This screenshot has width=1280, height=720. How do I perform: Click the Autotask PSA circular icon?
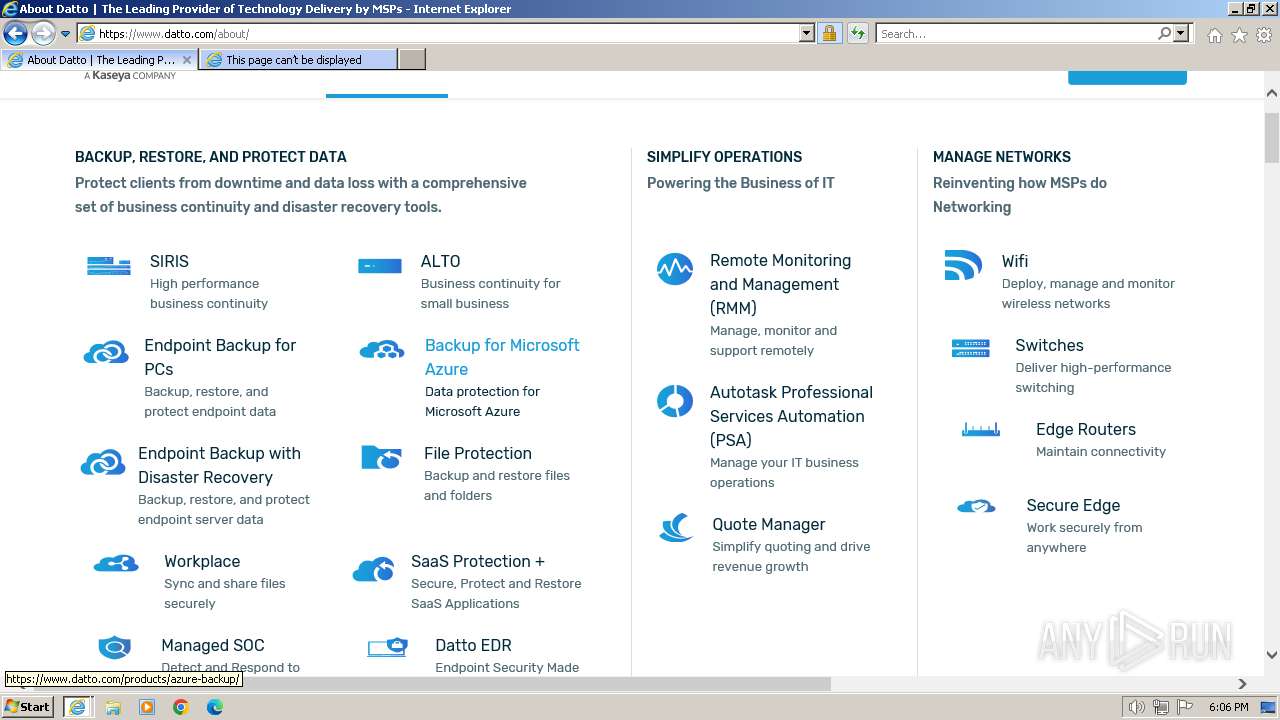675,401
